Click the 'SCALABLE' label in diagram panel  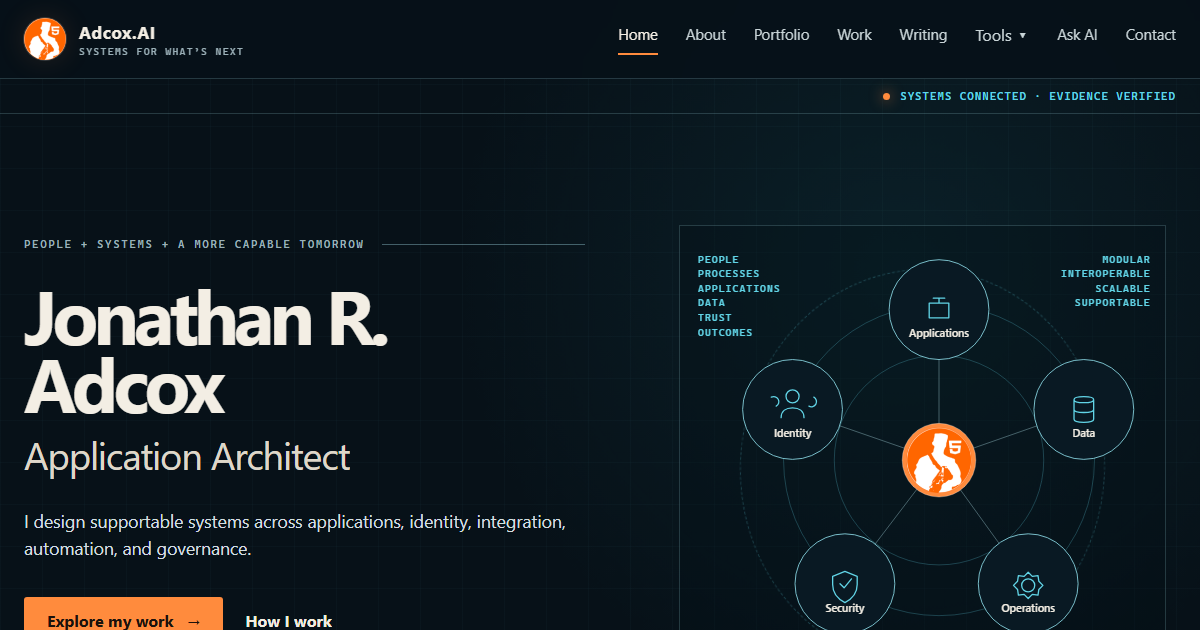[x=1123, y=289]
